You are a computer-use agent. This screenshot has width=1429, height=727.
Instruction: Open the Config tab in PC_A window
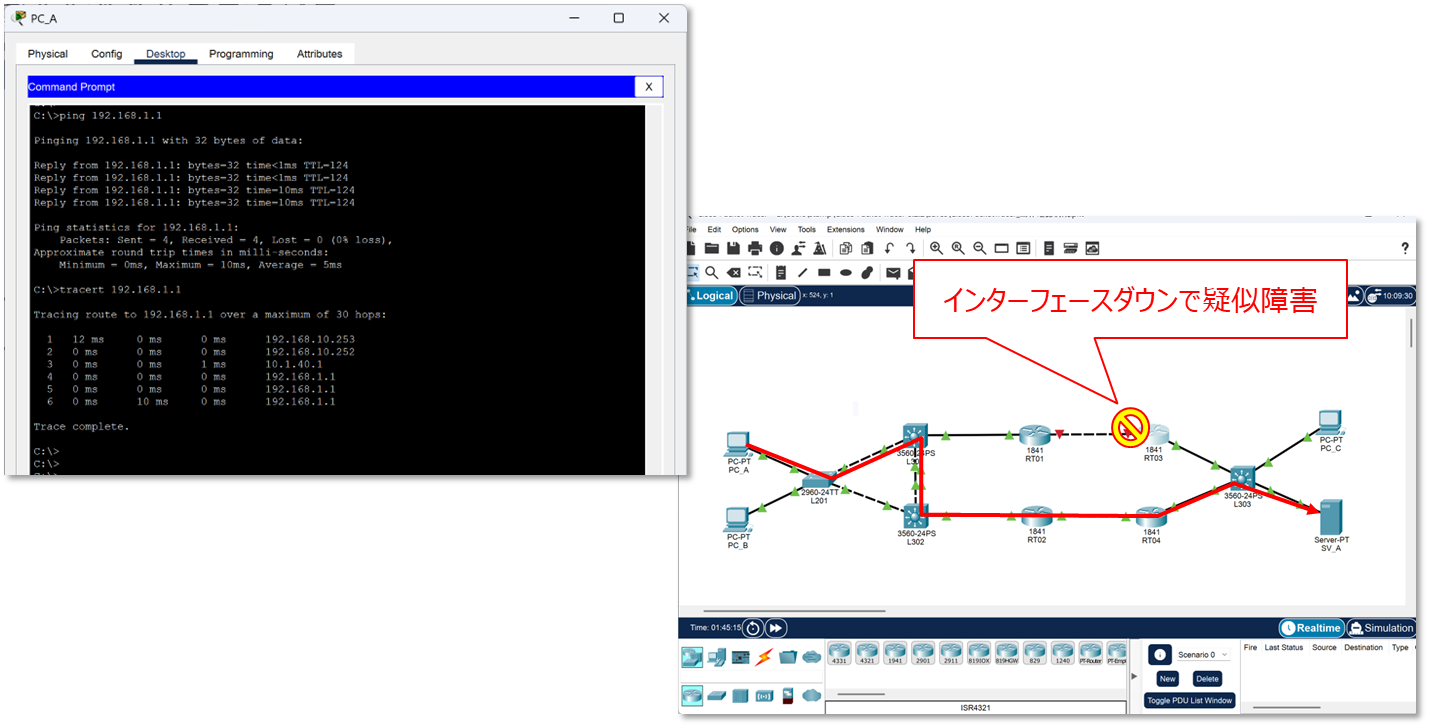pyautogui.click(x=106, y=54)
